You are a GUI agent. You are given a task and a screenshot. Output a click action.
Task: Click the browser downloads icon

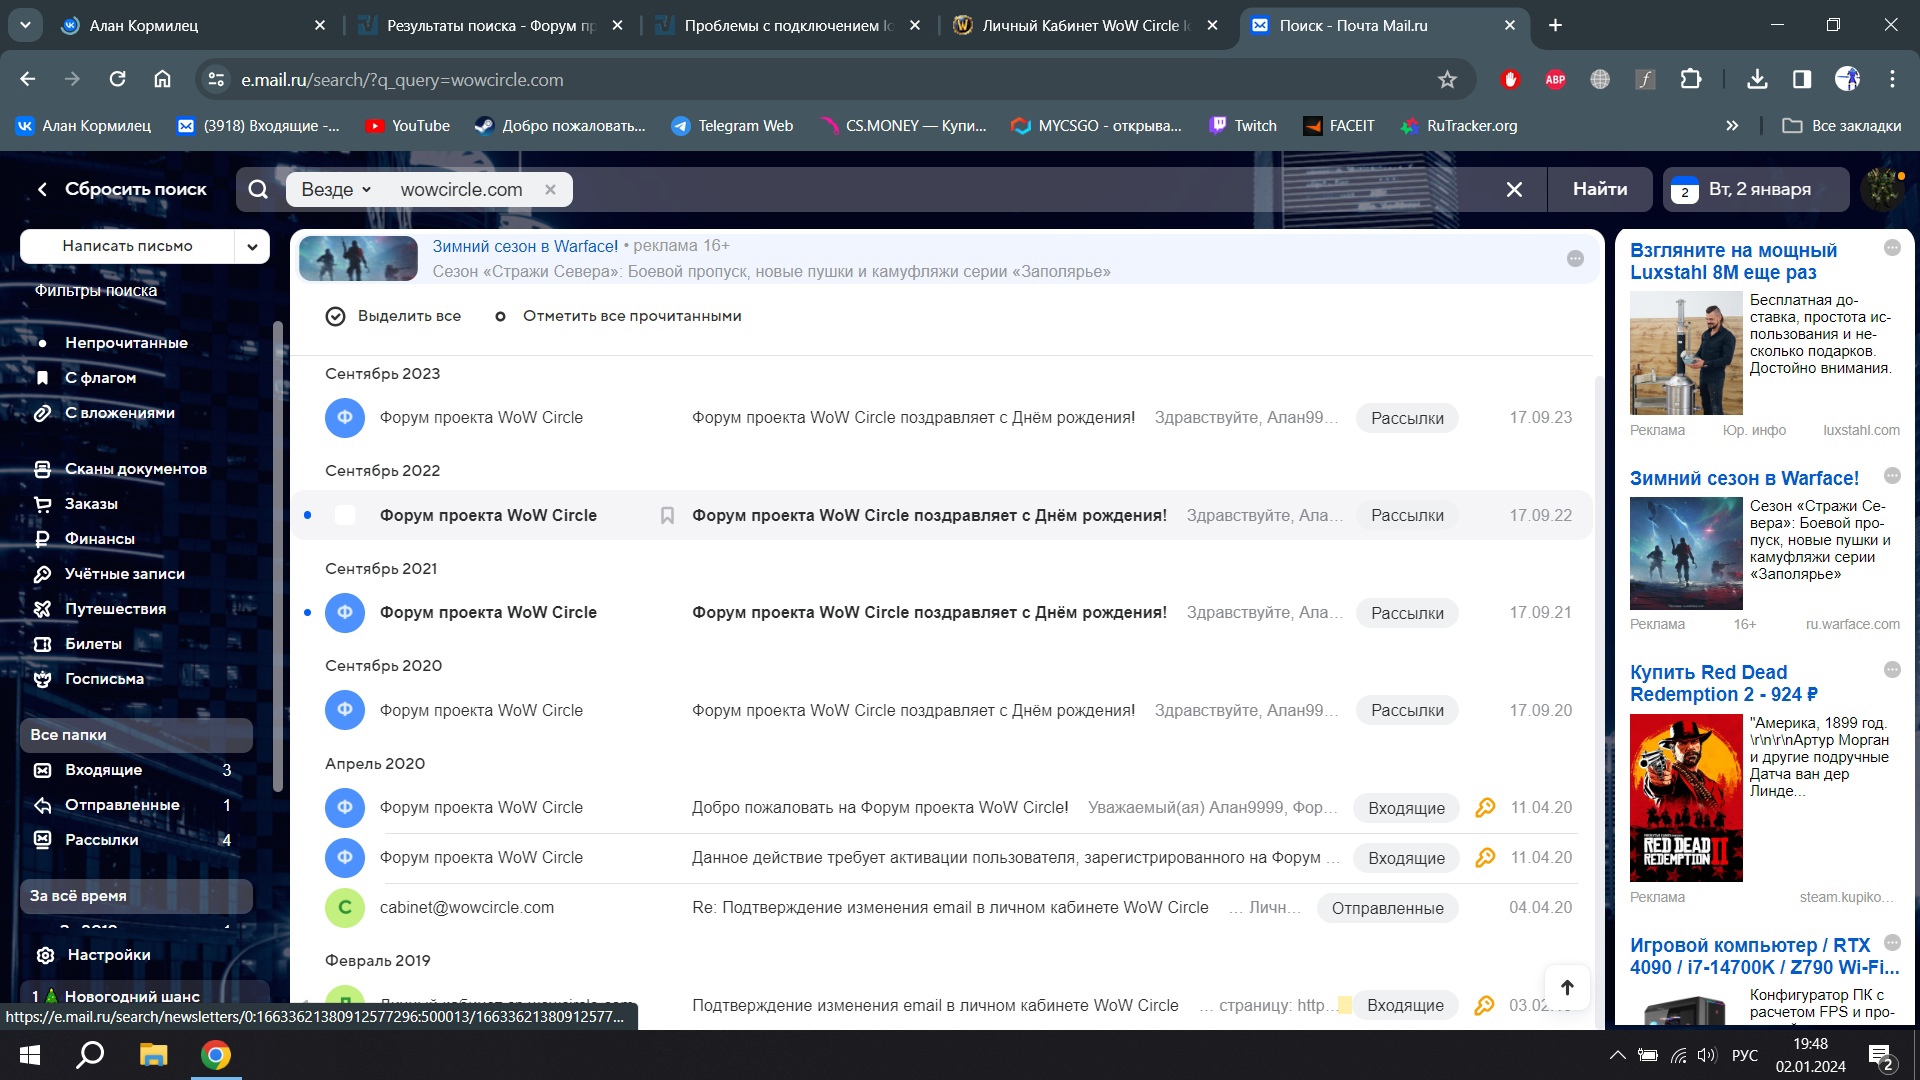[x=1757, y=80]
